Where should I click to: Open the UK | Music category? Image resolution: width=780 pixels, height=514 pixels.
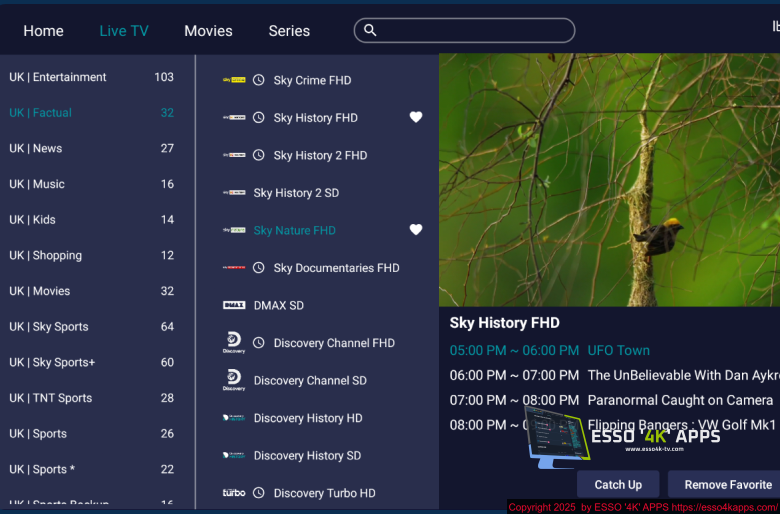pos(92,184)
